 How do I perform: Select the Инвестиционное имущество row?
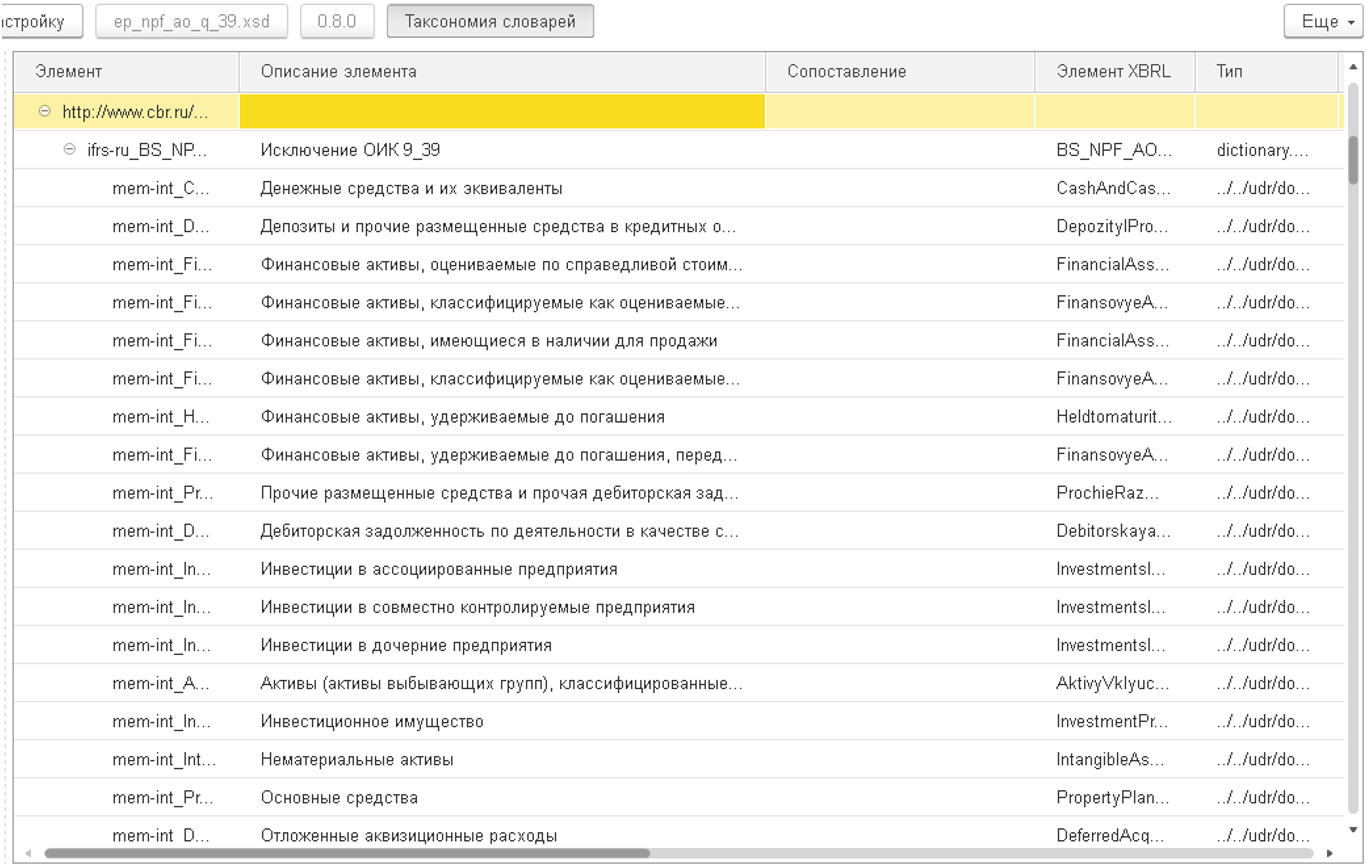click(x=372, y=721)
